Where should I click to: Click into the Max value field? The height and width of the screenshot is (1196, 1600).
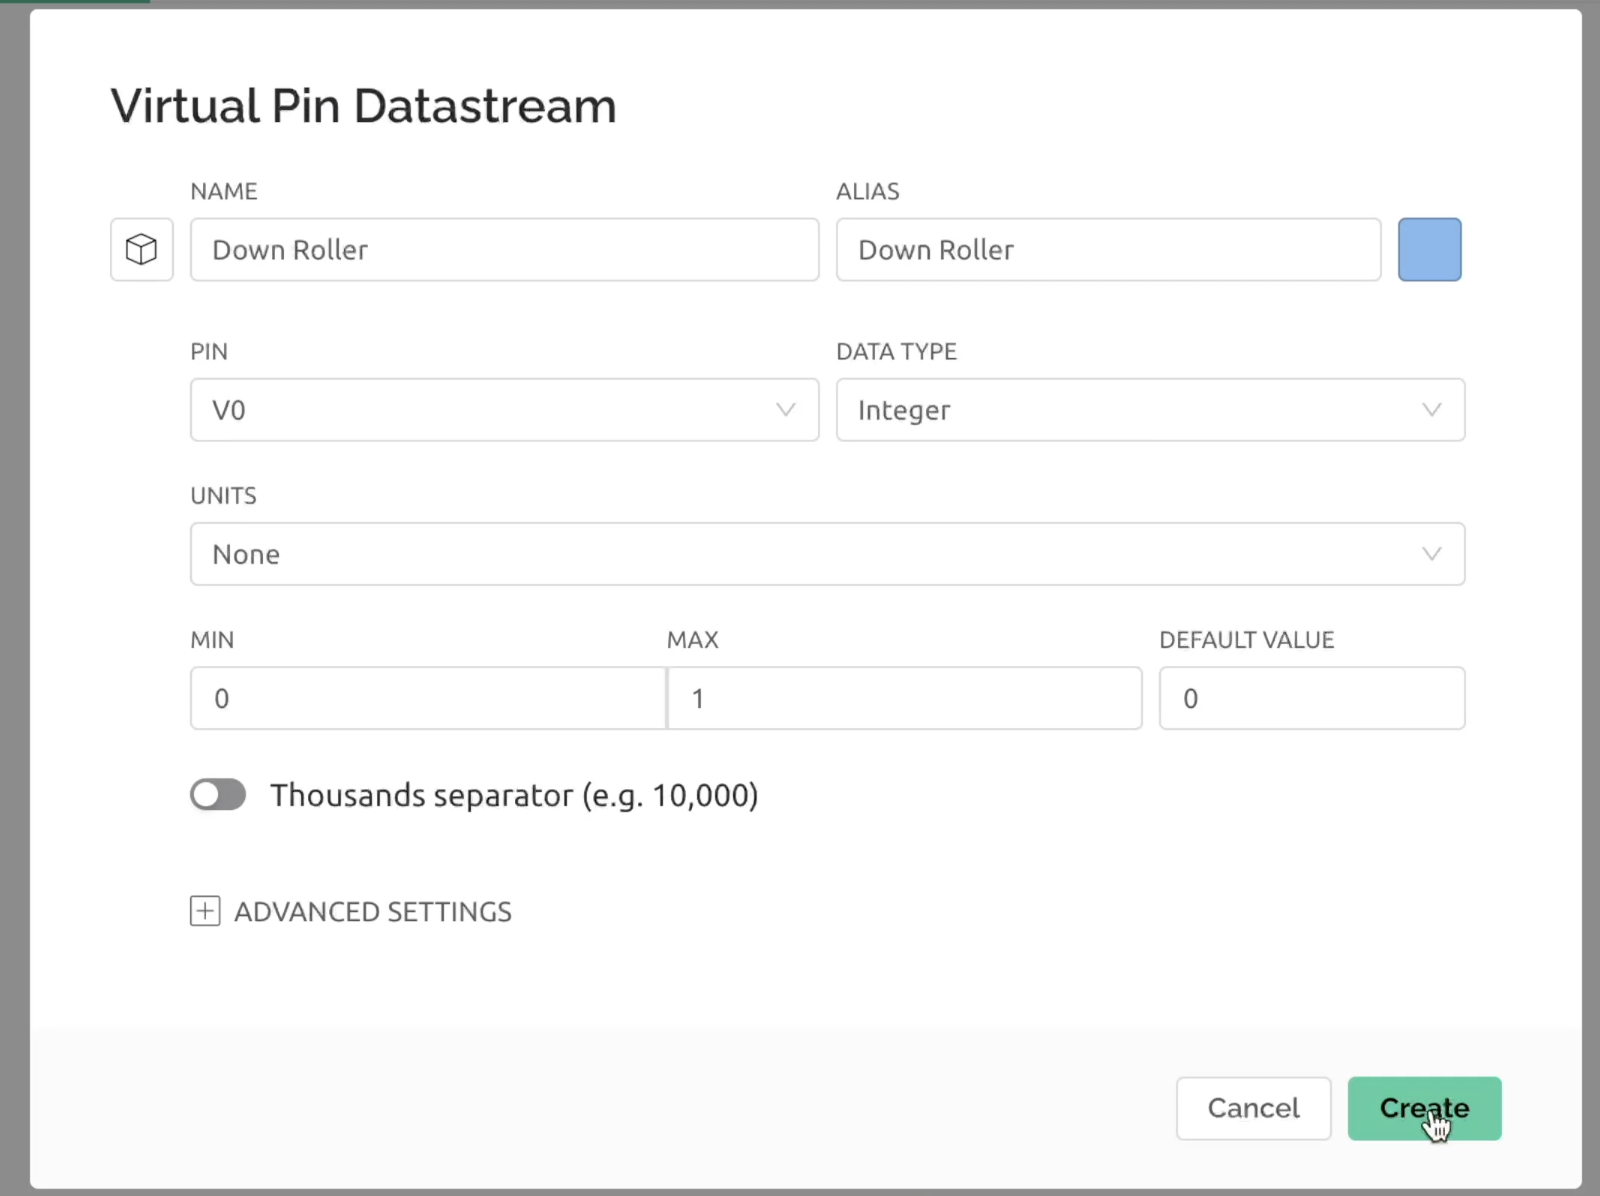point(904,698)
